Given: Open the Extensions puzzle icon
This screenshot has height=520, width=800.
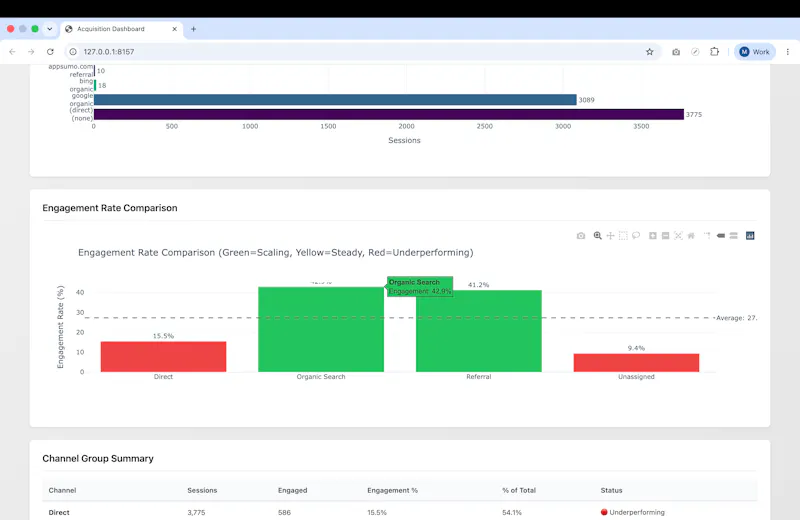Looking at the screenshot, I should tap(714, 52).
